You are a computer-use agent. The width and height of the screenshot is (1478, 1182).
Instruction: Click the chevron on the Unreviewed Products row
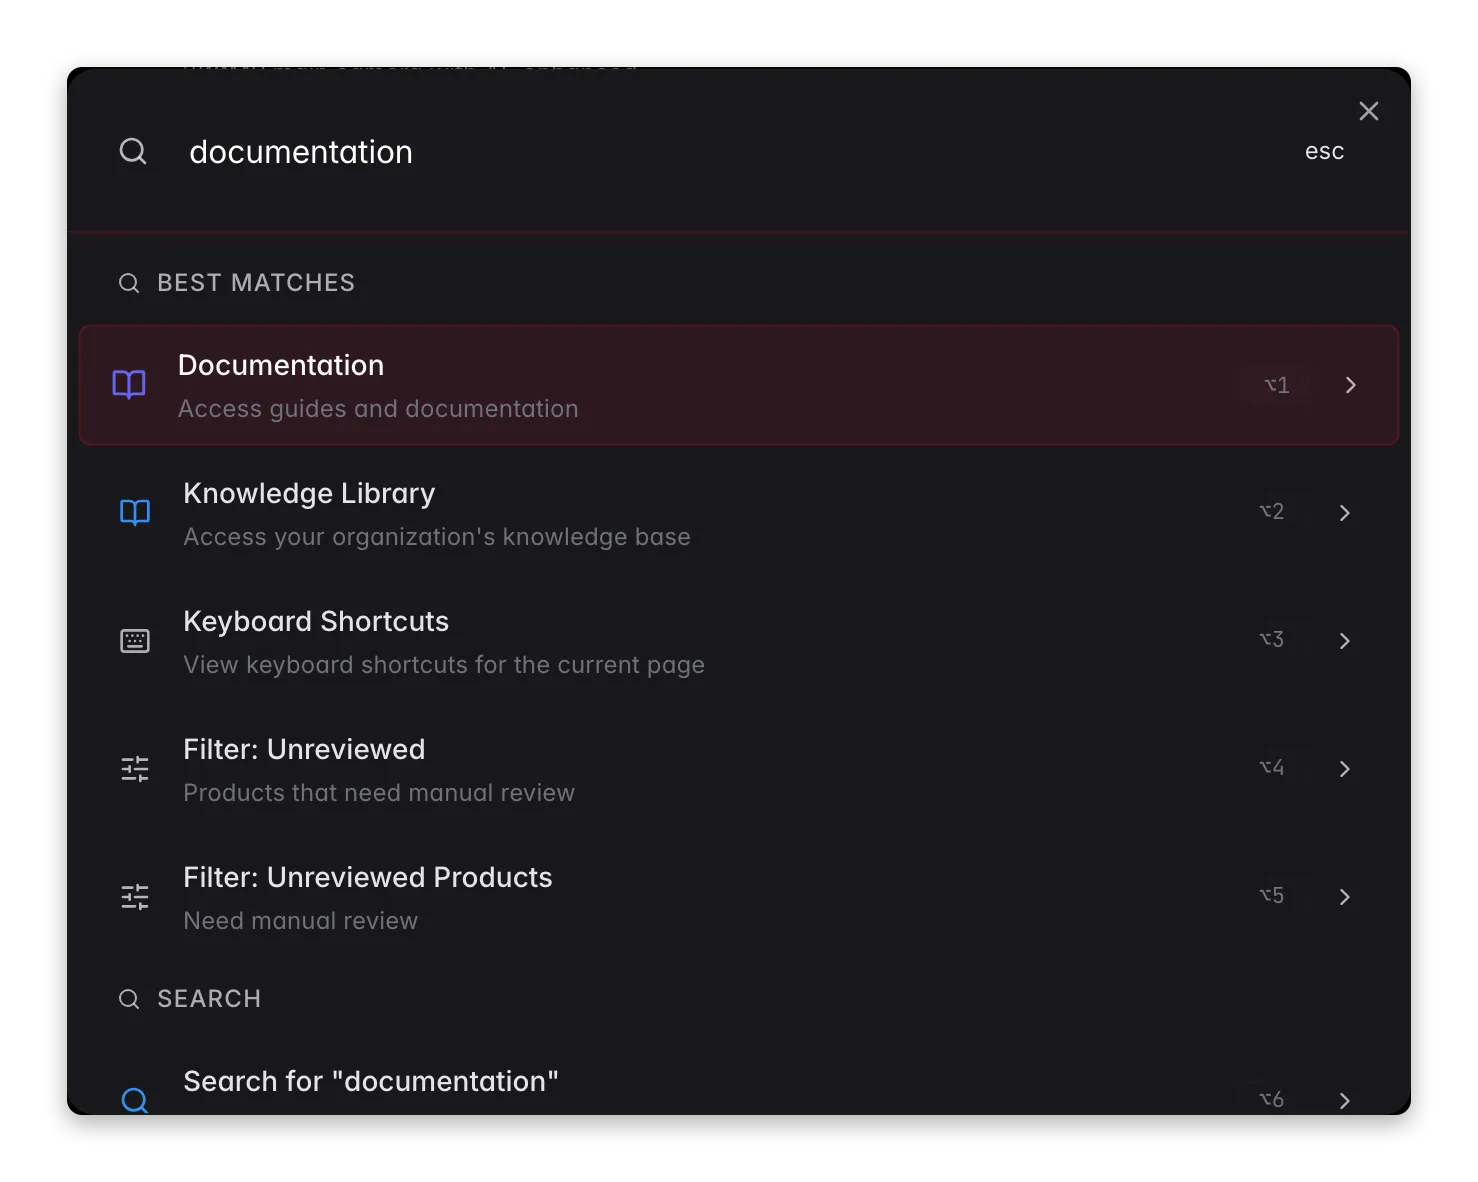1344,897
